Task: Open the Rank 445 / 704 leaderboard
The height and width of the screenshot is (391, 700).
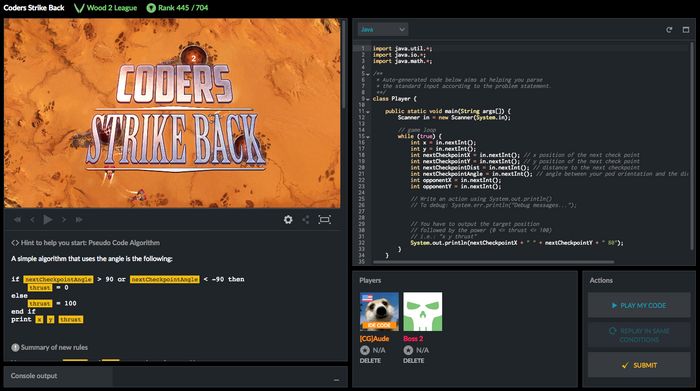Action: [x=178, y=8]
